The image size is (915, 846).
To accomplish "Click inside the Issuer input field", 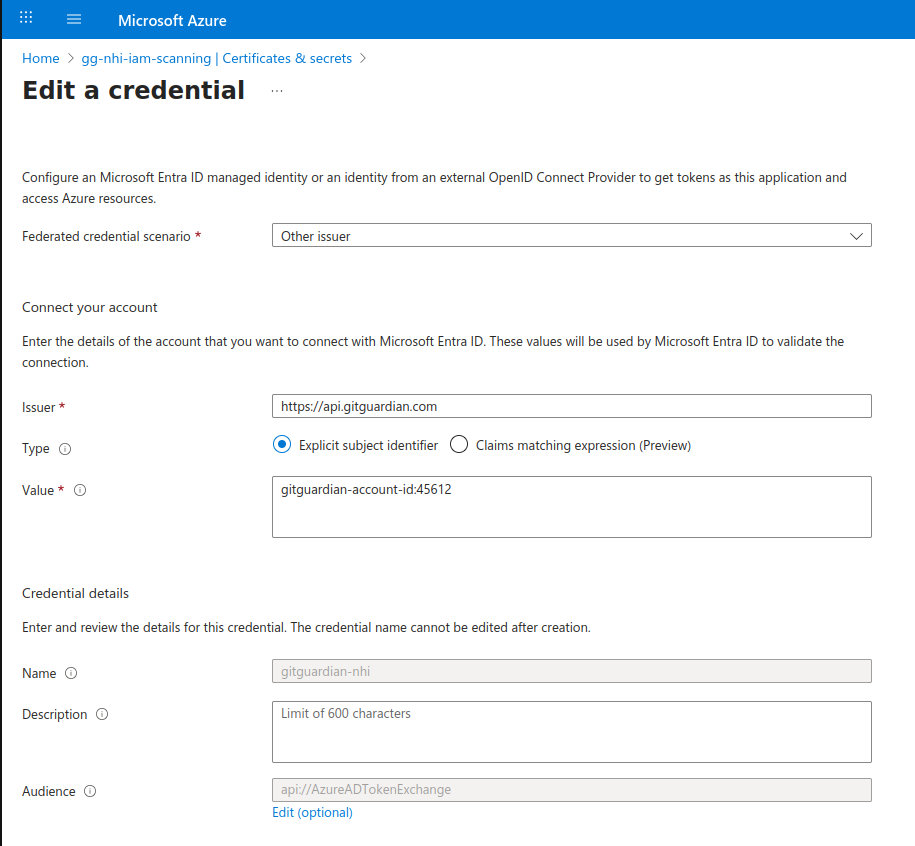I will (x=571, y=406).
